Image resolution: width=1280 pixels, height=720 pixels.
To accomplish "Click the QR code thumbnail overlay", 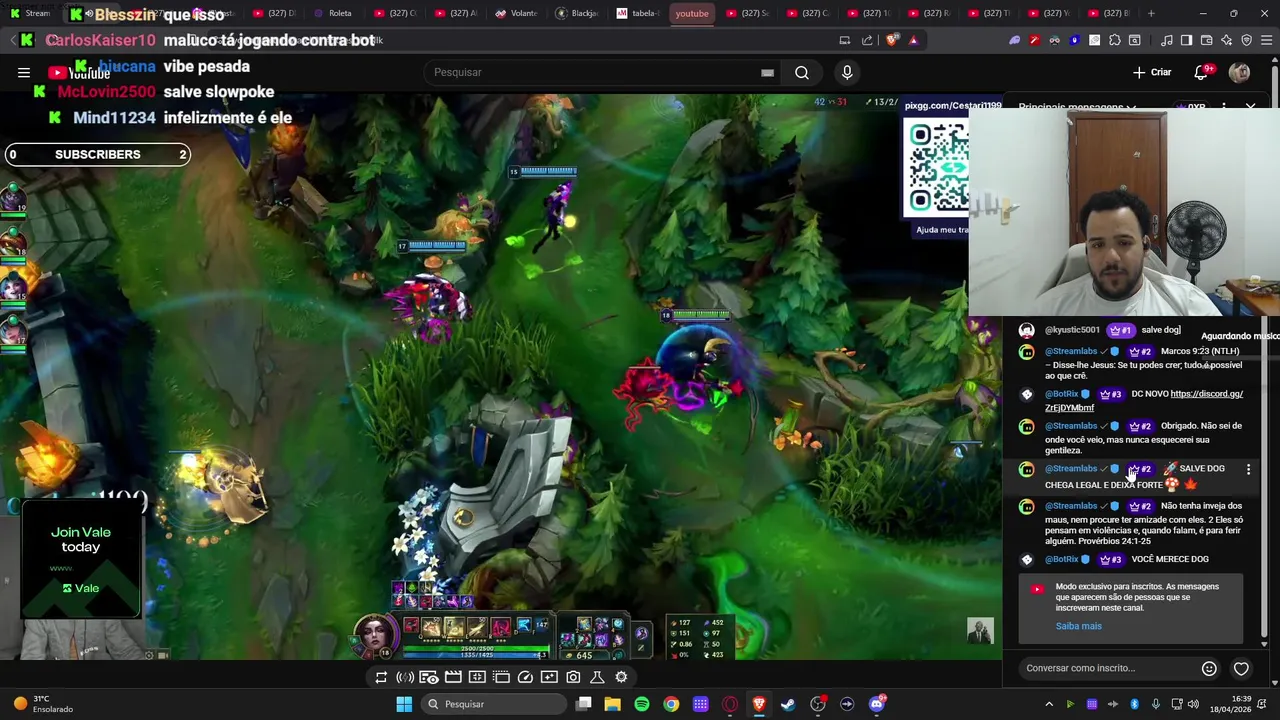I will coord(937,167).
